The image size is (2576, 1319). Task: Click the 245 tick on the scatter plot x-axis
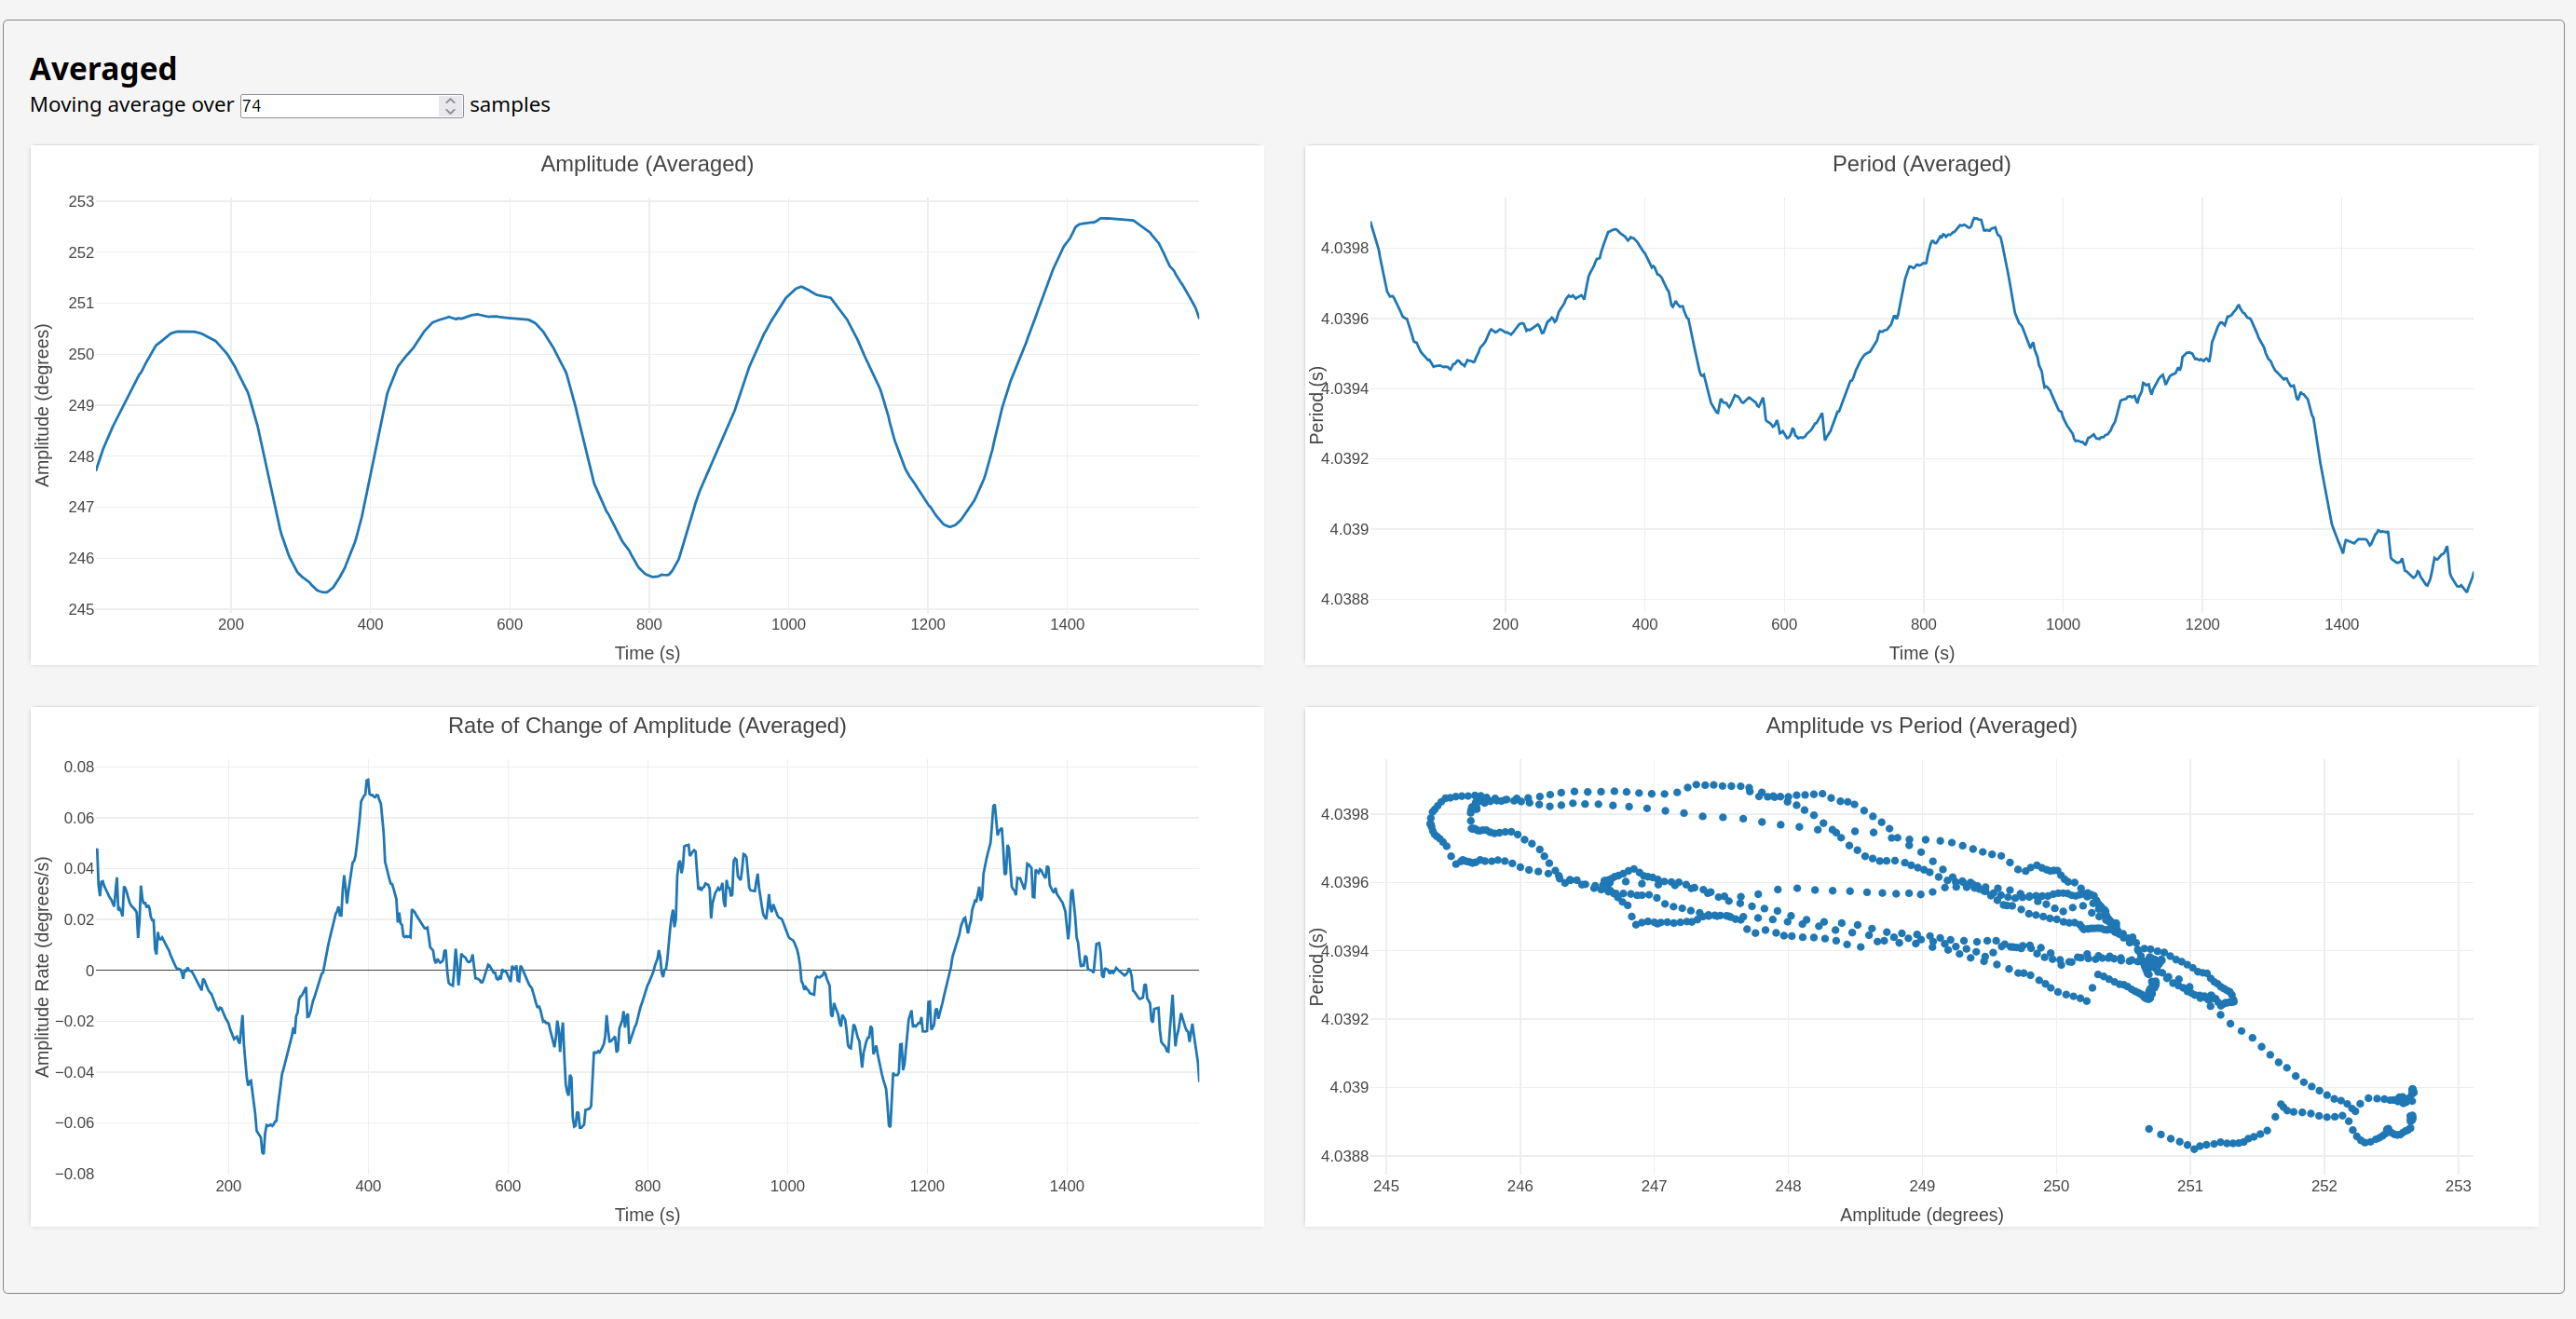tap(1385, 1186)
